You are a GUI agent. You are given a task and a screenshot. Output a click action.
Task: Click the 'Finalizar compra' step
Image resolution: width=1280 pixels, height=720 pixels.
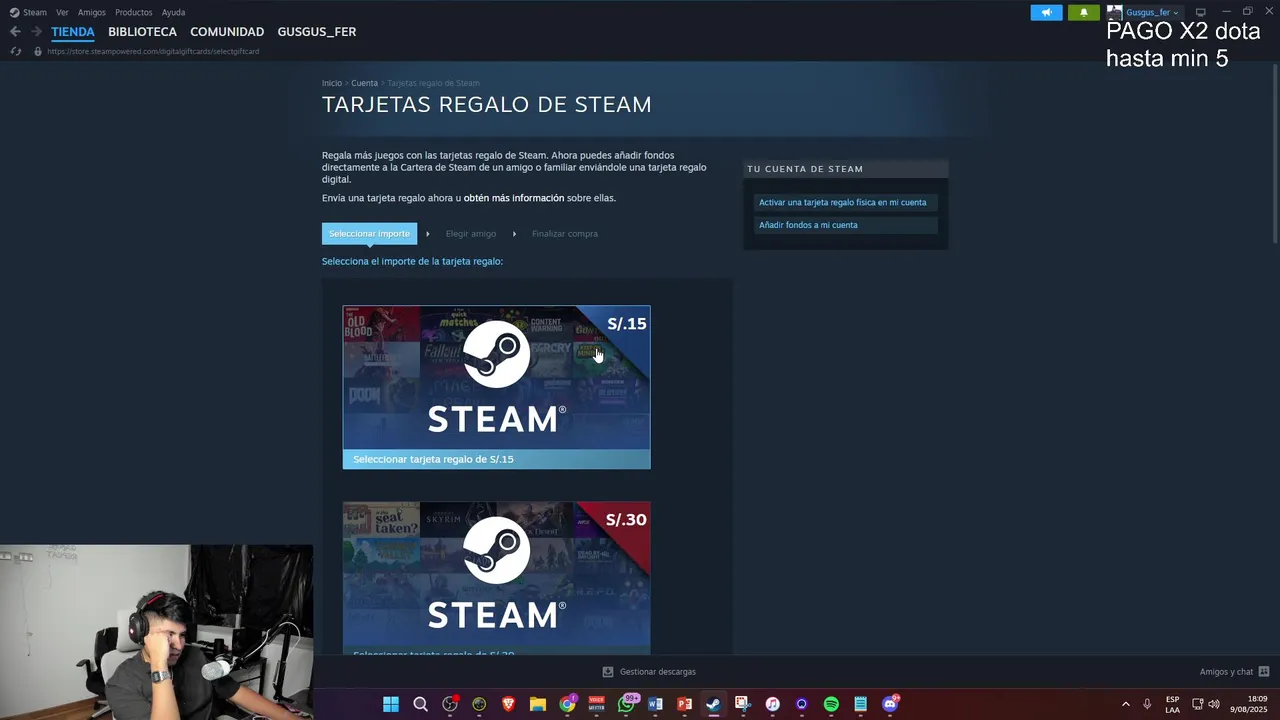tap(565, 234)
